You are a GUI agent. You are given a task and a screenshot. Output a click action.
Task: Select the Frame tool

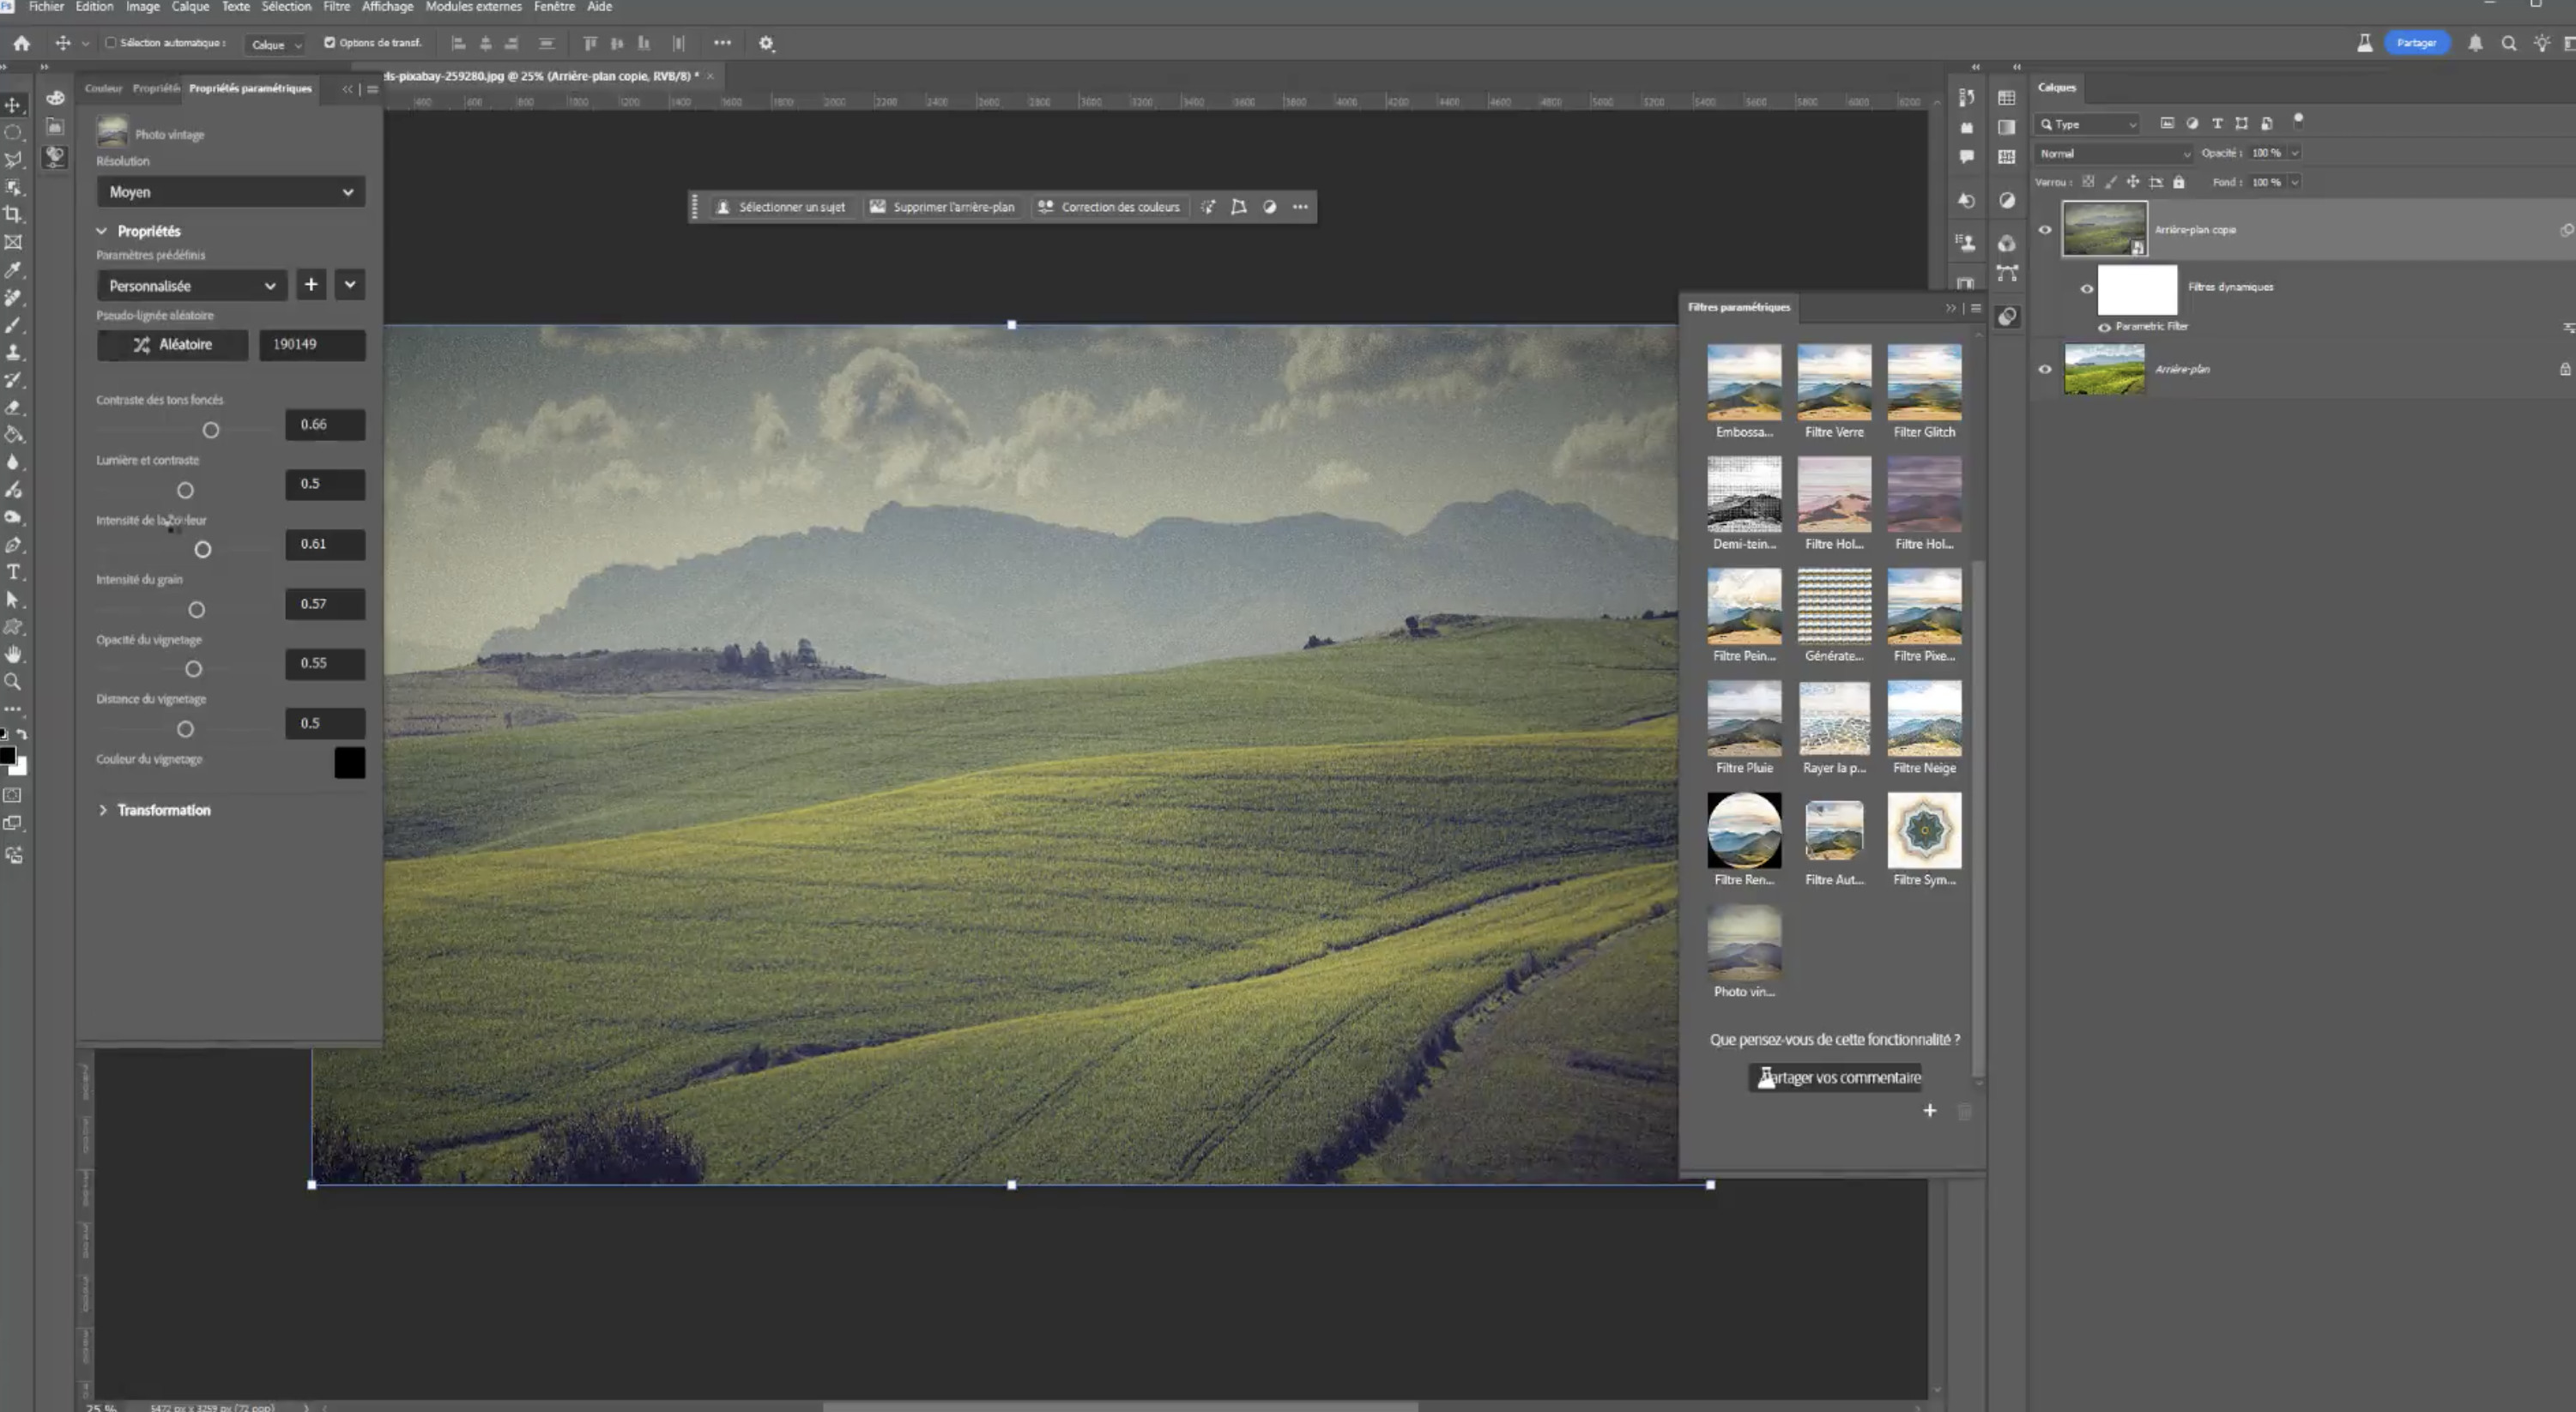pyautogui.click(x=13, y=242)
